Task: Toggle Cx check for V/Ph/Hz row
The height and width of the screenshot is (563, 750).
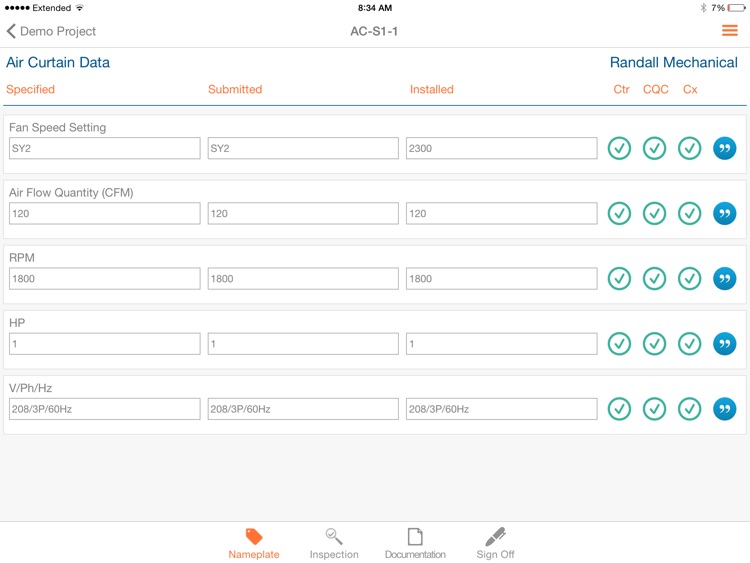Action: click(x=689, y=409)
